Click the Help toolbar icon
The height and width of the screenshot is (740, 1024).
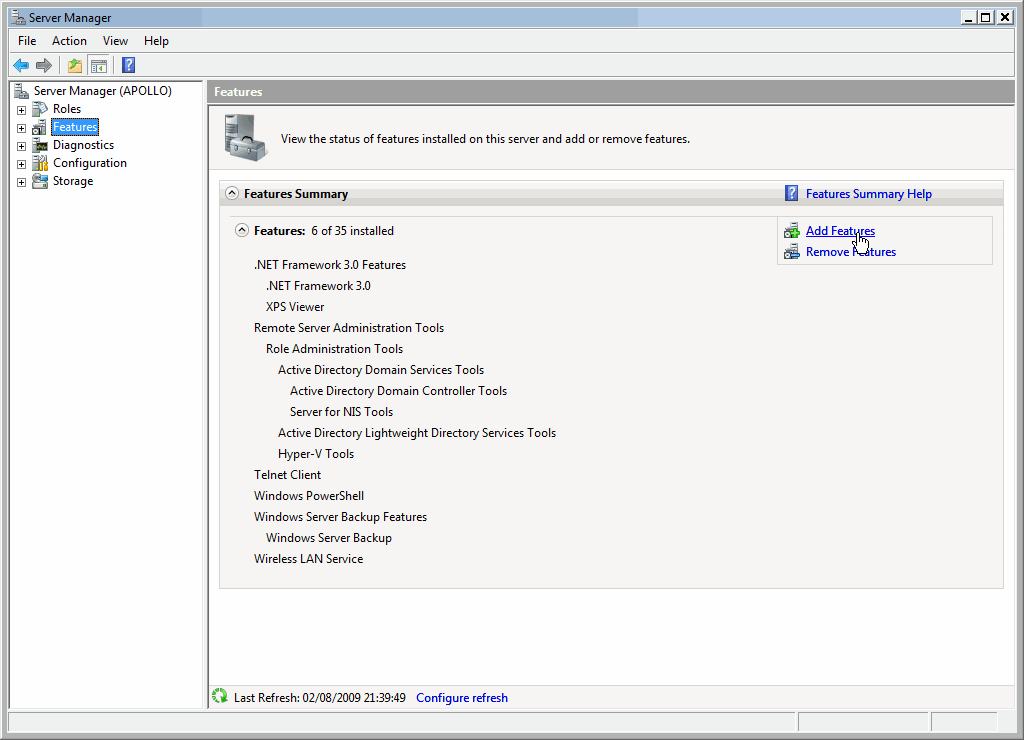pyautogui.click(x=129, y=65)
